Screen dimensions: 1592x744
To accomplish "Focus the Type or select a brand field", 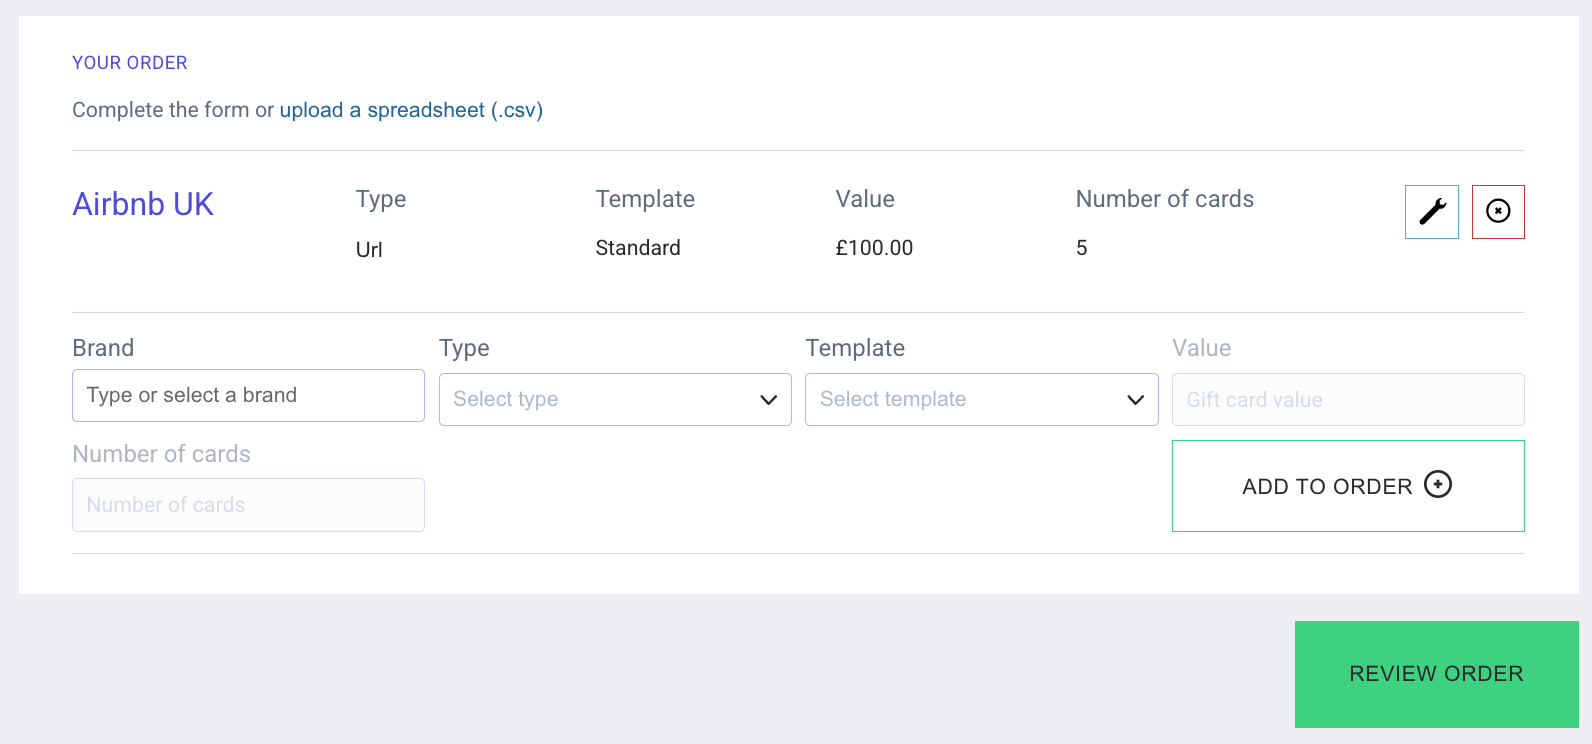I will [x=248, y=395].
